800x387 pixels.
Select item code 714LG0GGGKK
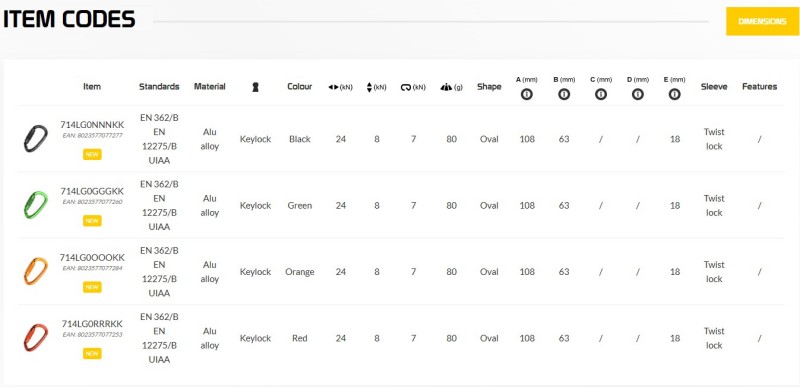point(92,191)
